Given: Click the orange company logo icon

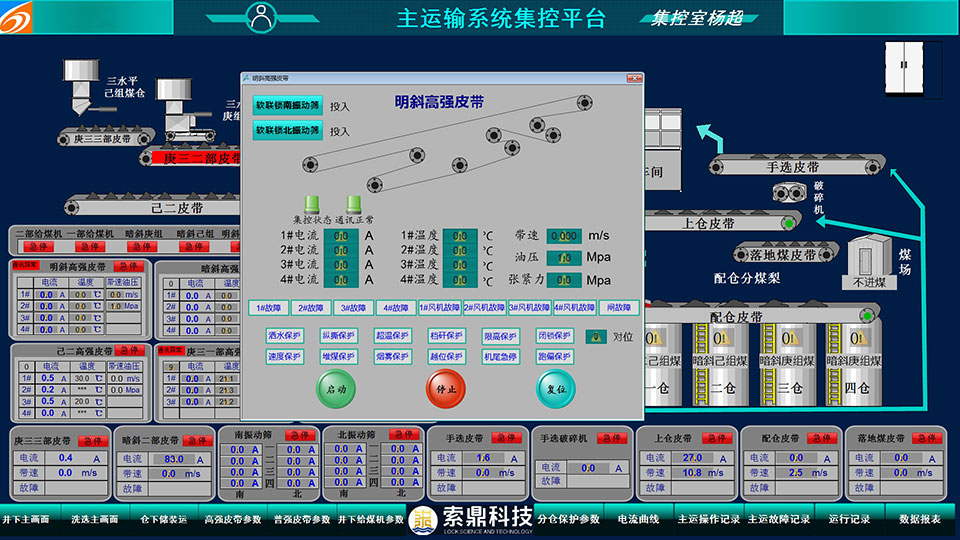Looking at the screenshot, I should click(x=22, y=18).
